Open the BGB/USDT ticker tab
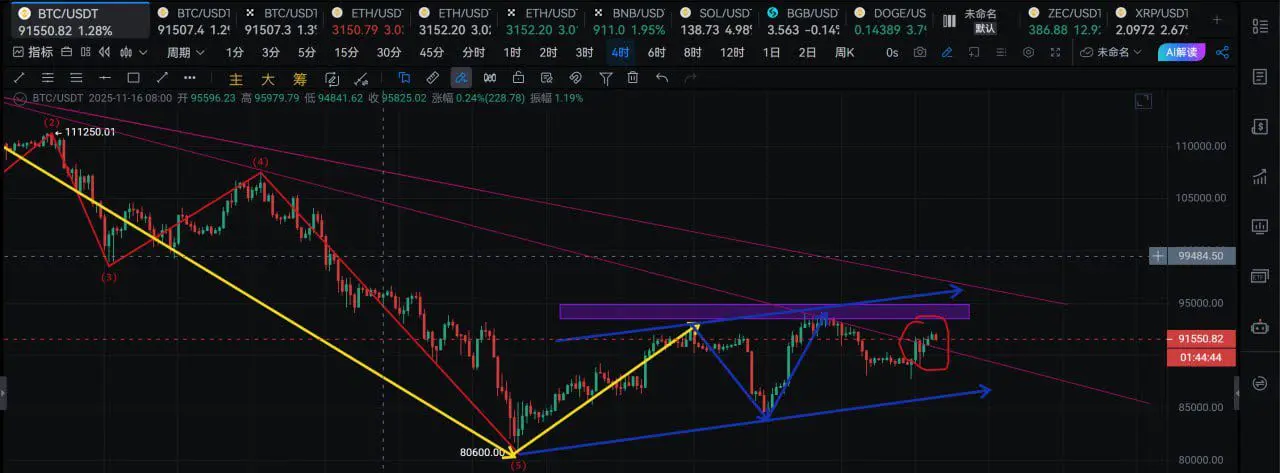This screenshot has height=473, width=1280. coord(802,21)
